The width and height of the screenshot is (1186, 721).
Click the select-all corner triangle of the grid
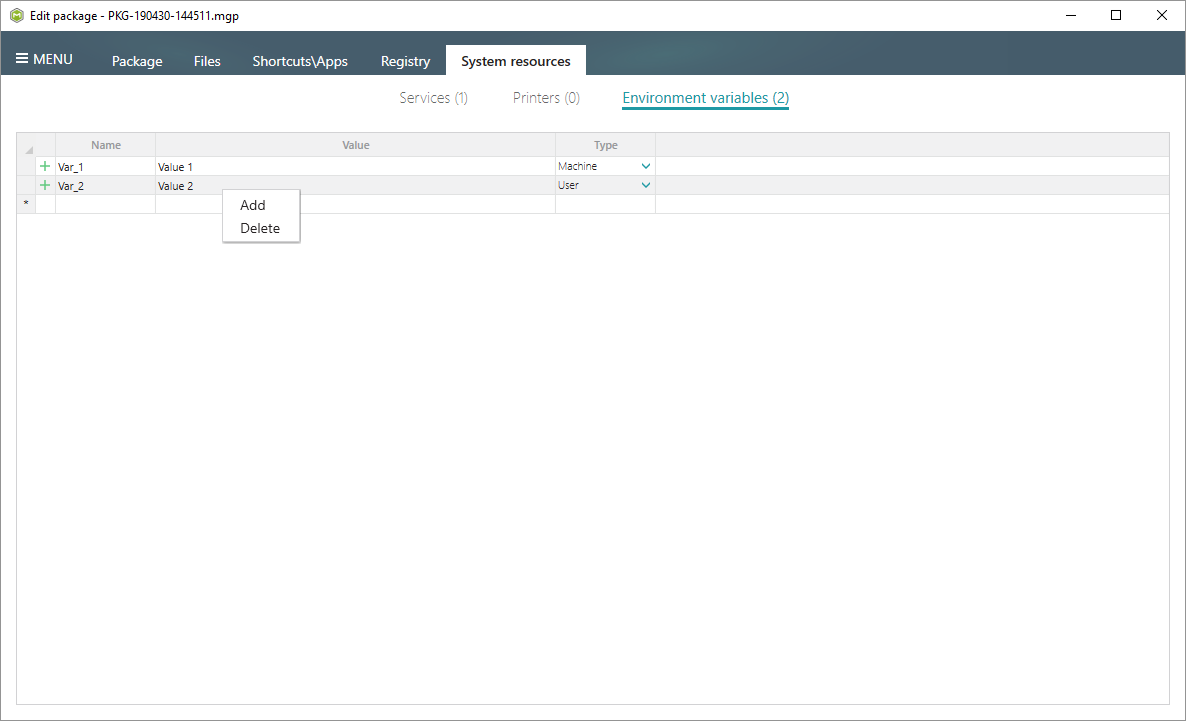[x=29, y=149]
